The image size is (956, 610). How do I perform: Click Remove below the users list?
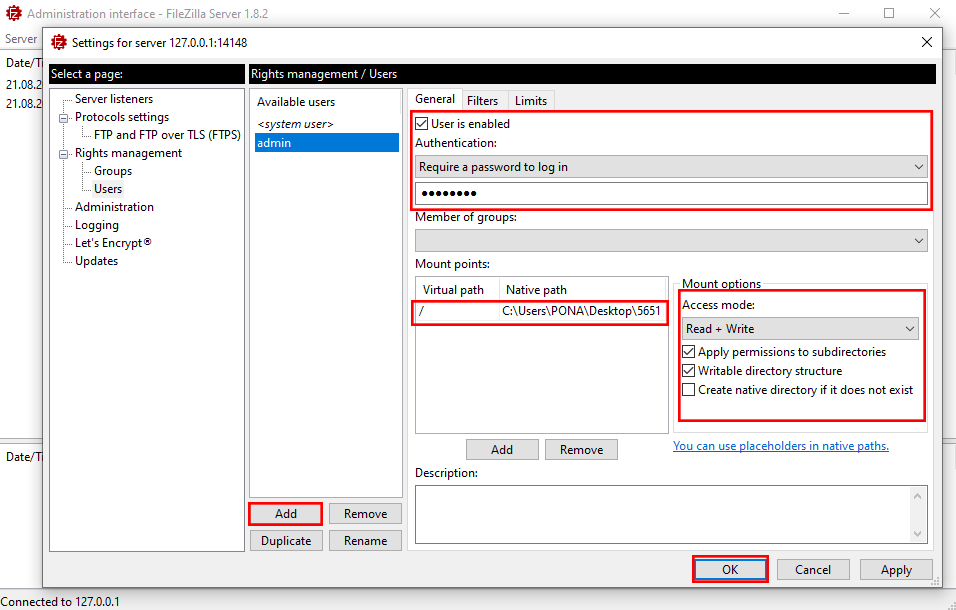pyautogui.click(x=365, y=514)
